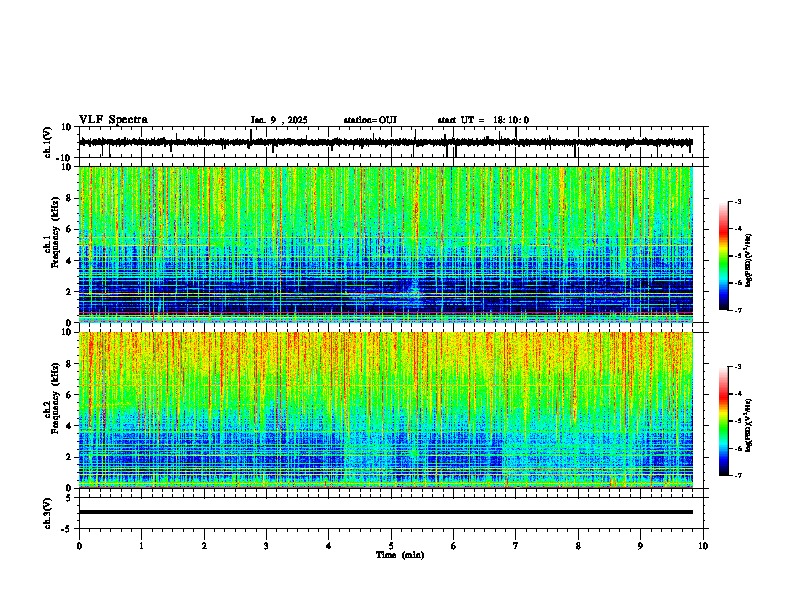Click time axis tick label "1"

[x=141, y=546]
